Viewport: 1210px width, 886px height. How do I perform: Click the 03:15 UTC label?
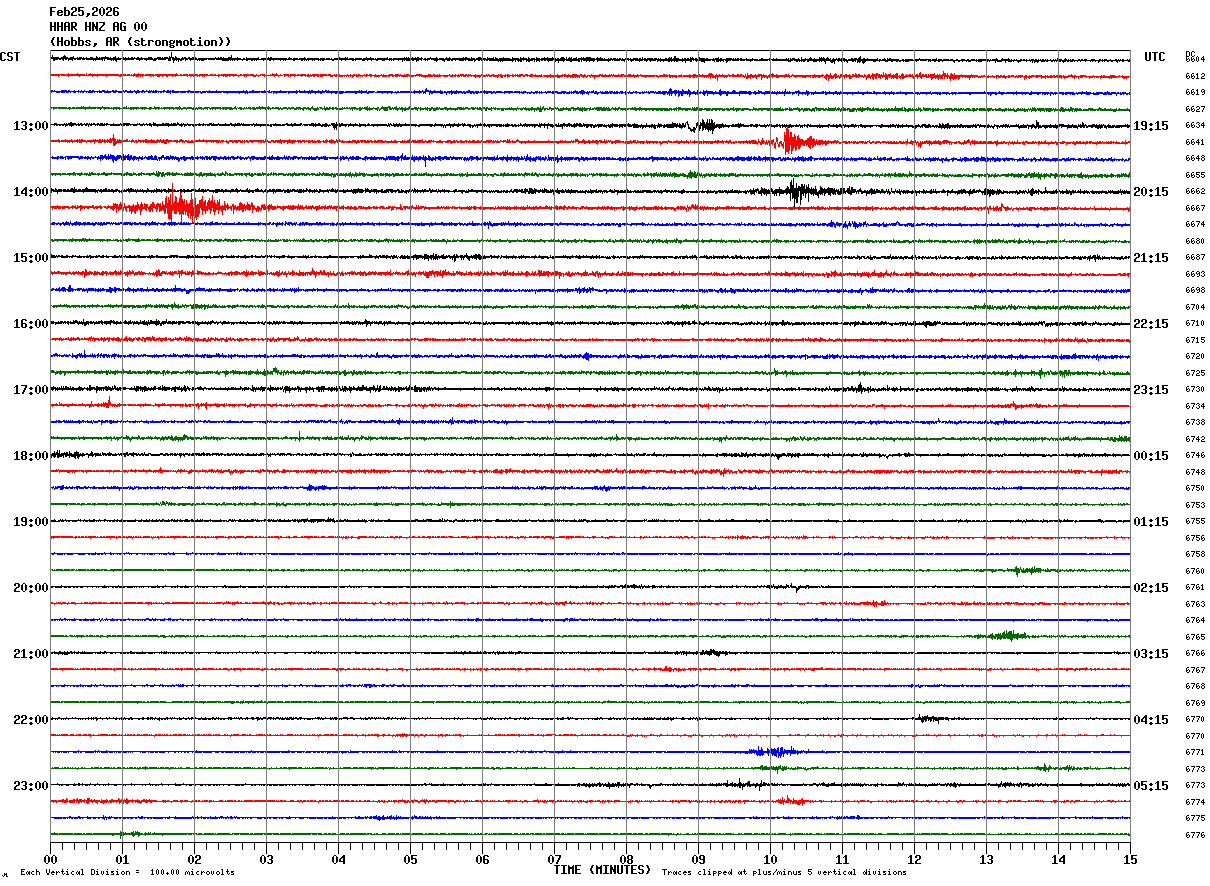tap(1151, 654)
